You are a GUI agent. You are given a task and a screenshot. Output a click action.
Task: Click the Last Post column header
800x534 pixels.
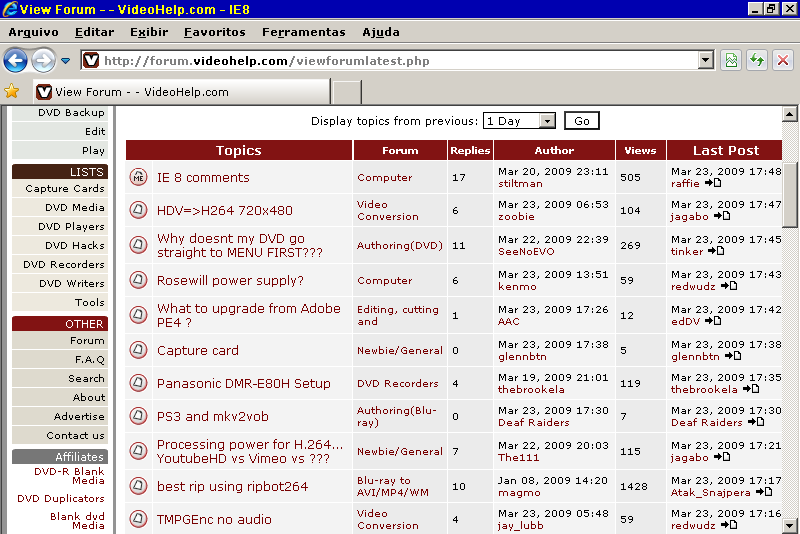[x=725, y=150]
